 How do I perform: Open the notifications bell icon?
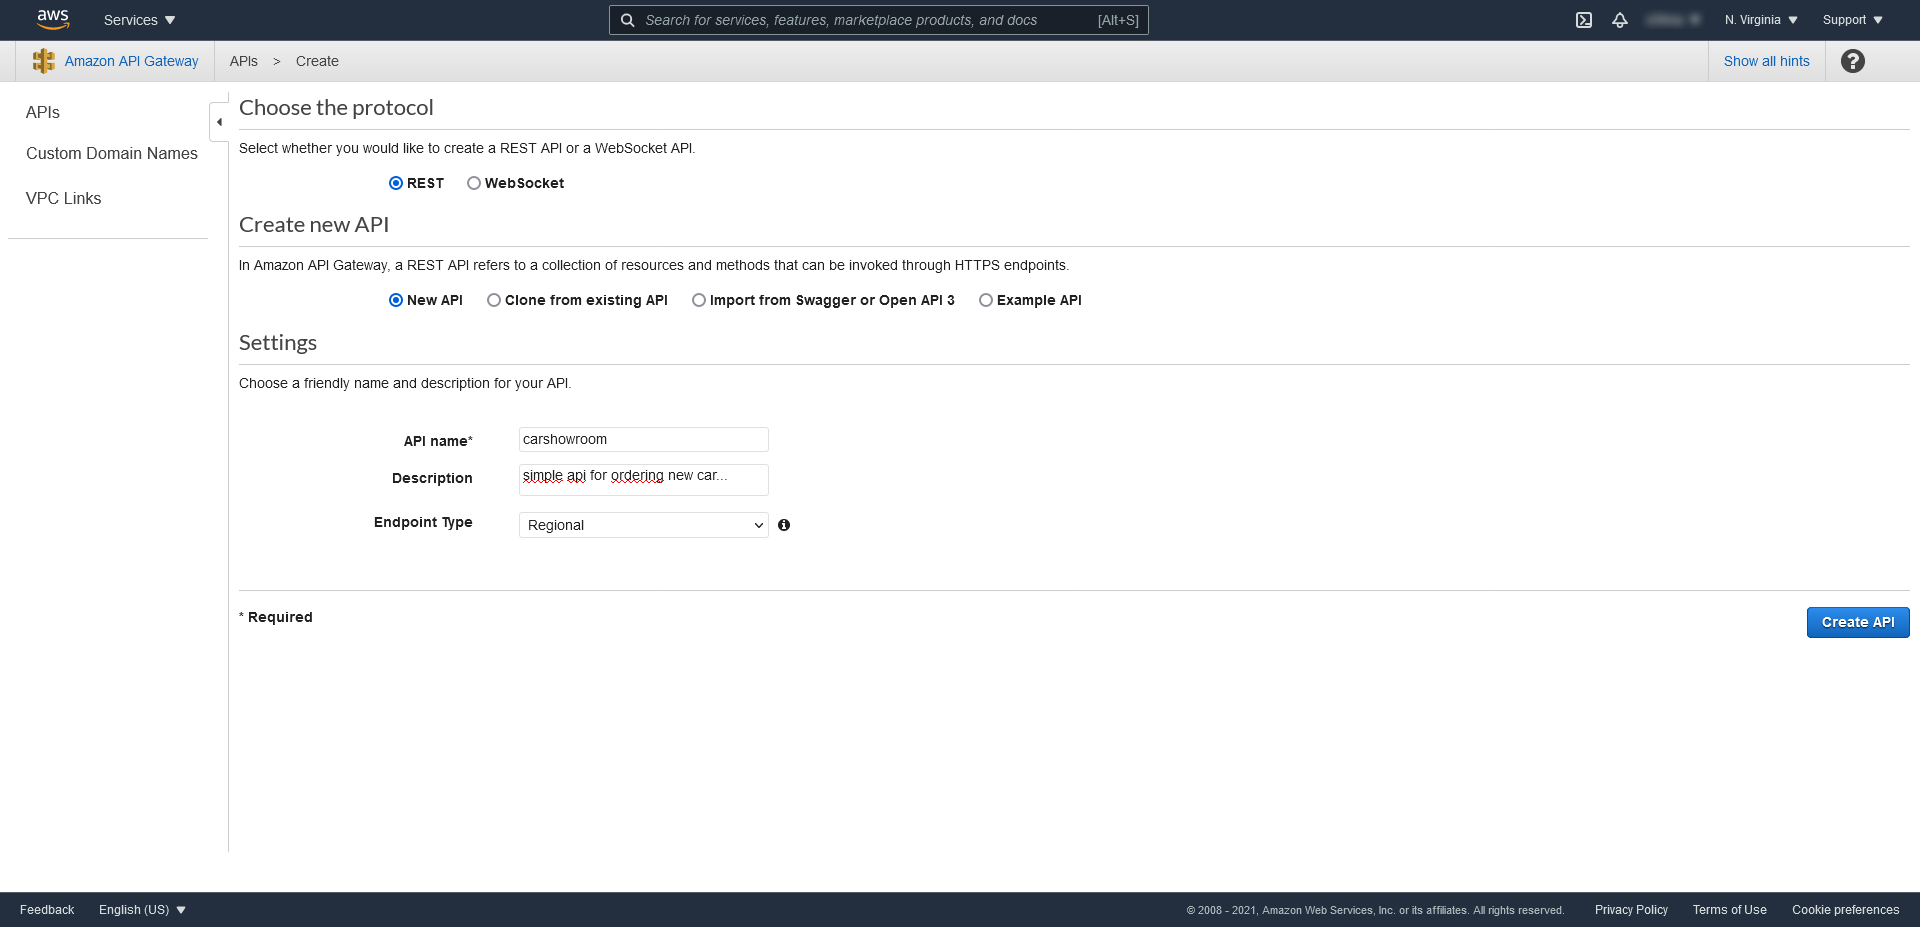coord(1620,20)
